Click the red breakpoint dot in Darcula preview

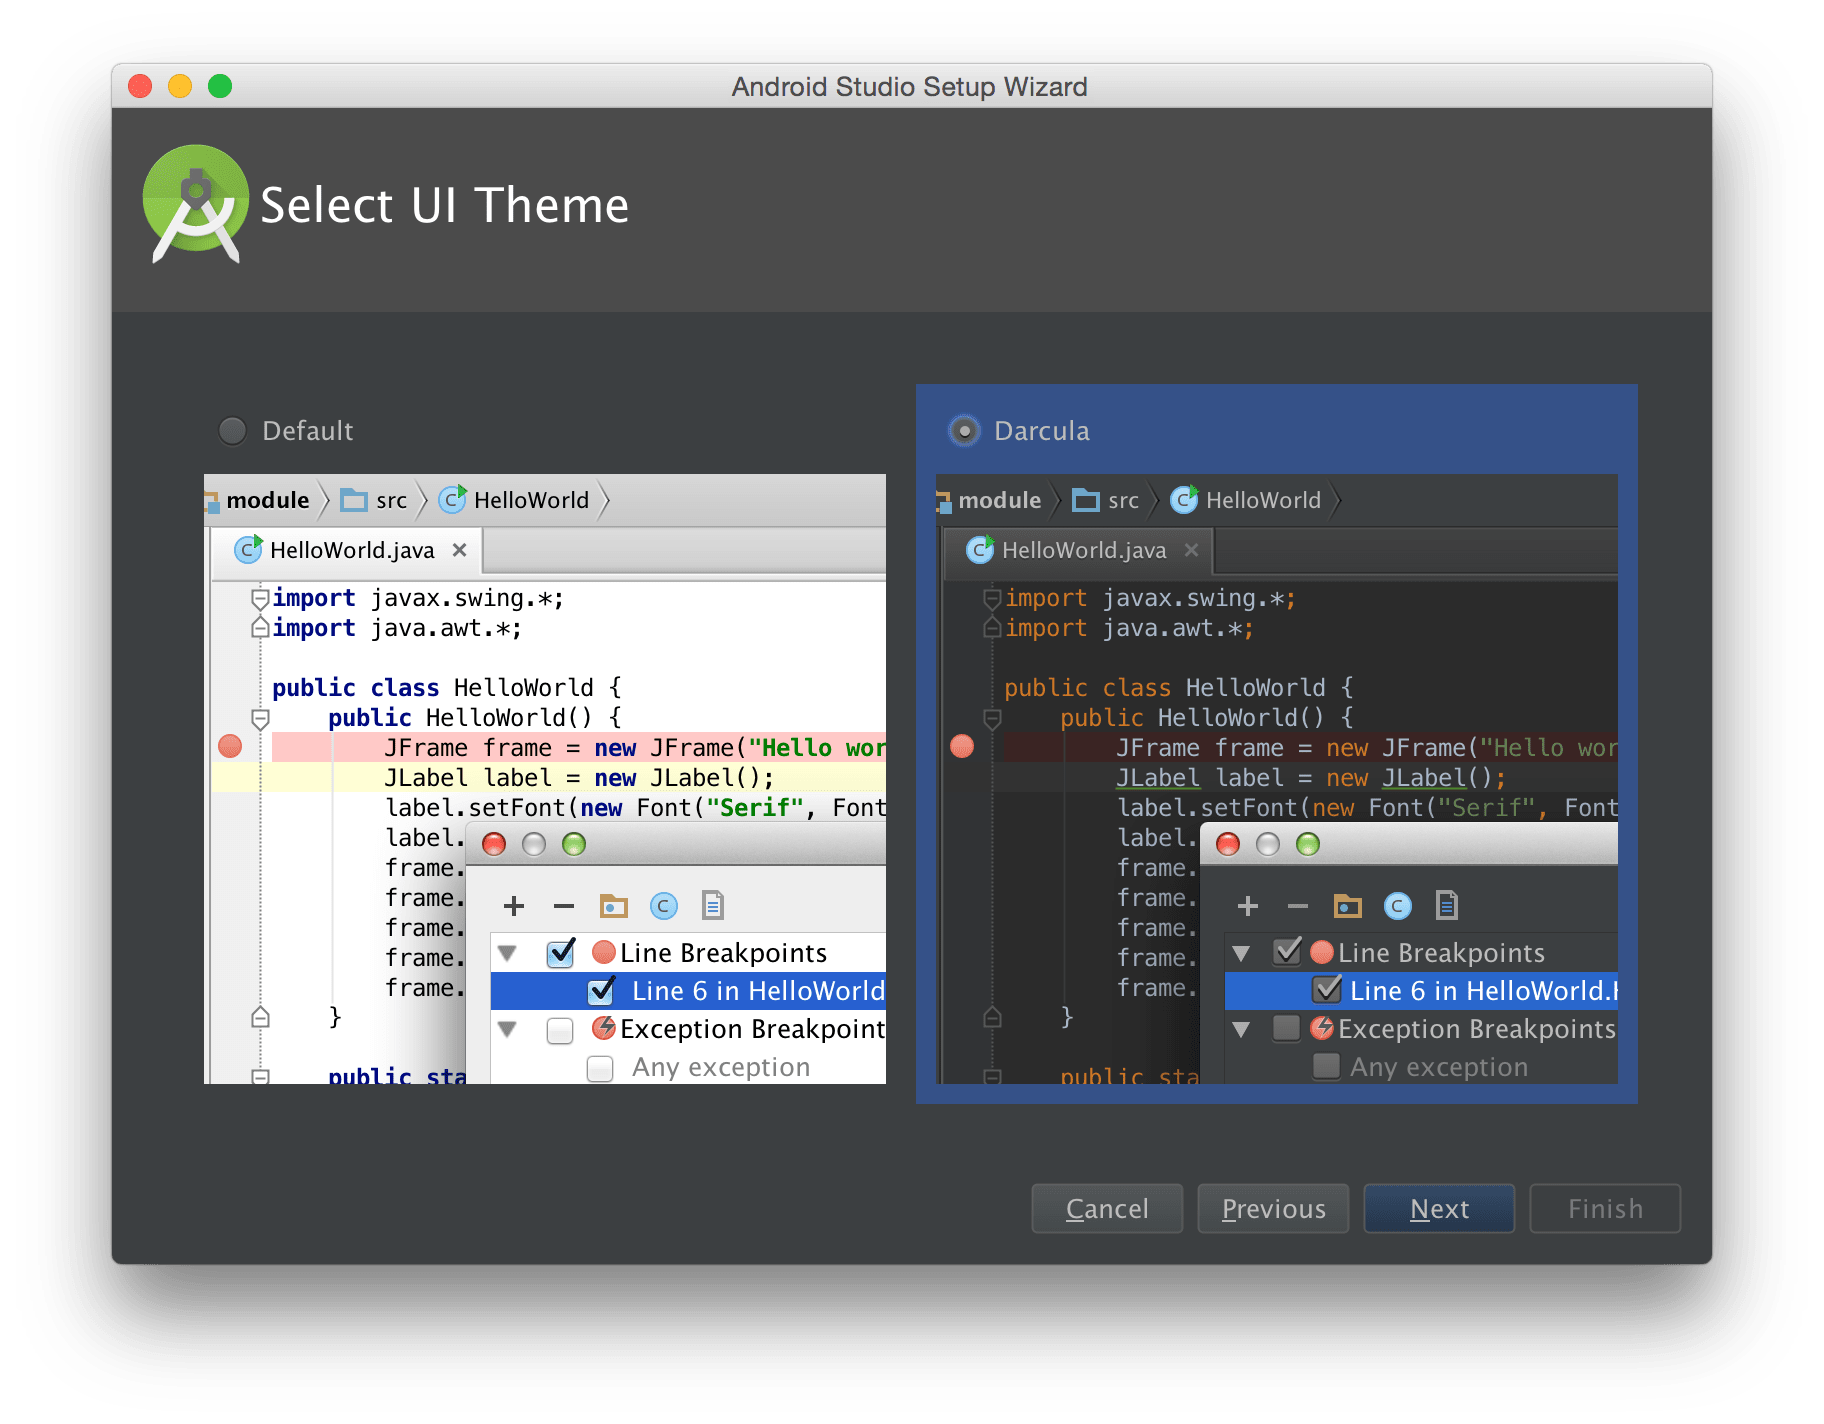tap(962, 746)
